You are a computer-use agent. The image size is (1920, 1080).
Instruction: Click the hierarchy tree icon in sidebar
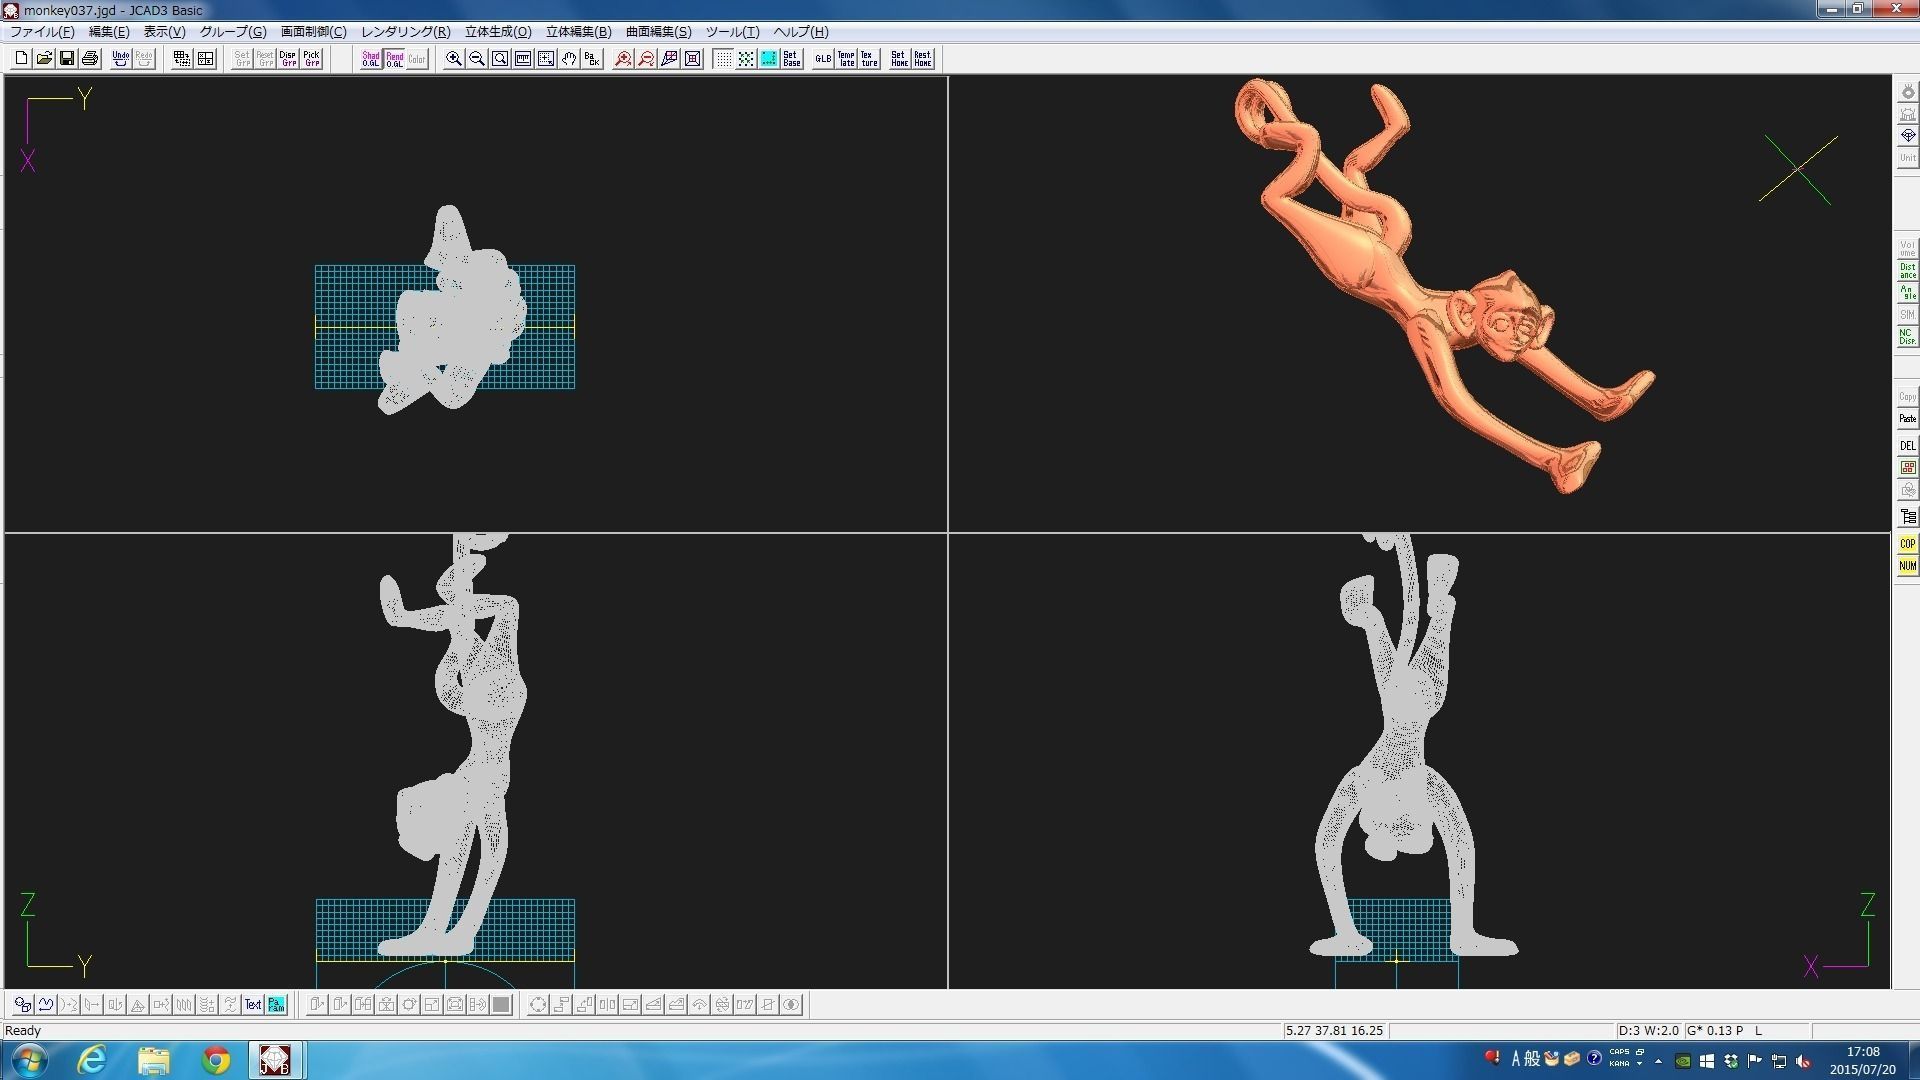tap(1907, 517)
